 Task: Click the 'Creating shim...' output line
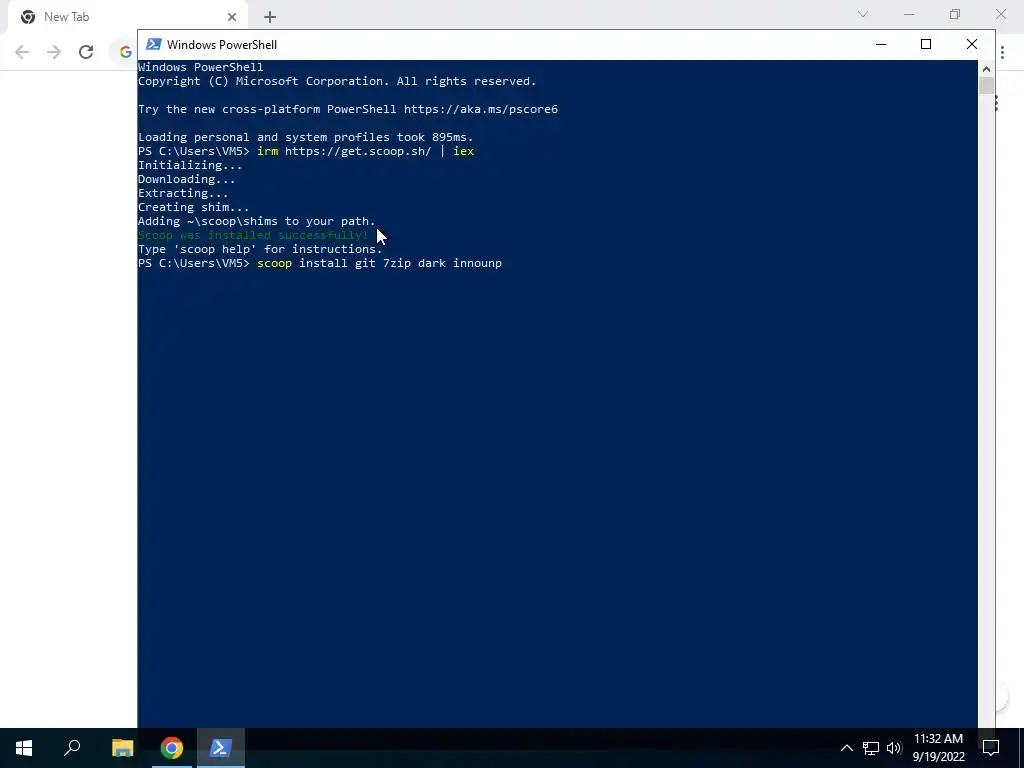click(x=193, y=207)
